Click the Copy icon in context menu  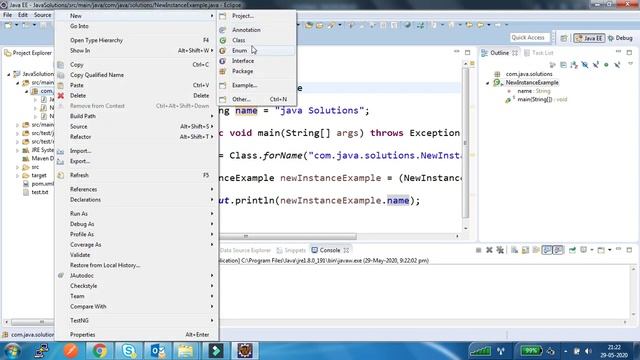tap(61, 64)
